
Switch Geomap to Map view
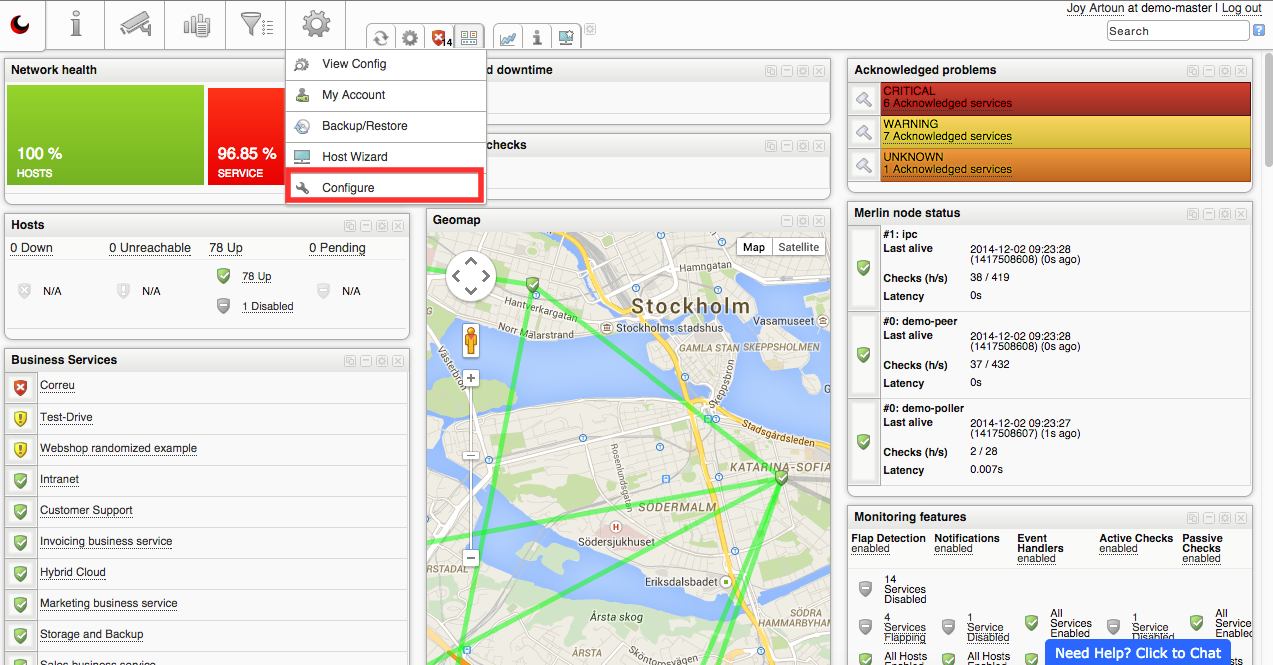tap(754, 247)
